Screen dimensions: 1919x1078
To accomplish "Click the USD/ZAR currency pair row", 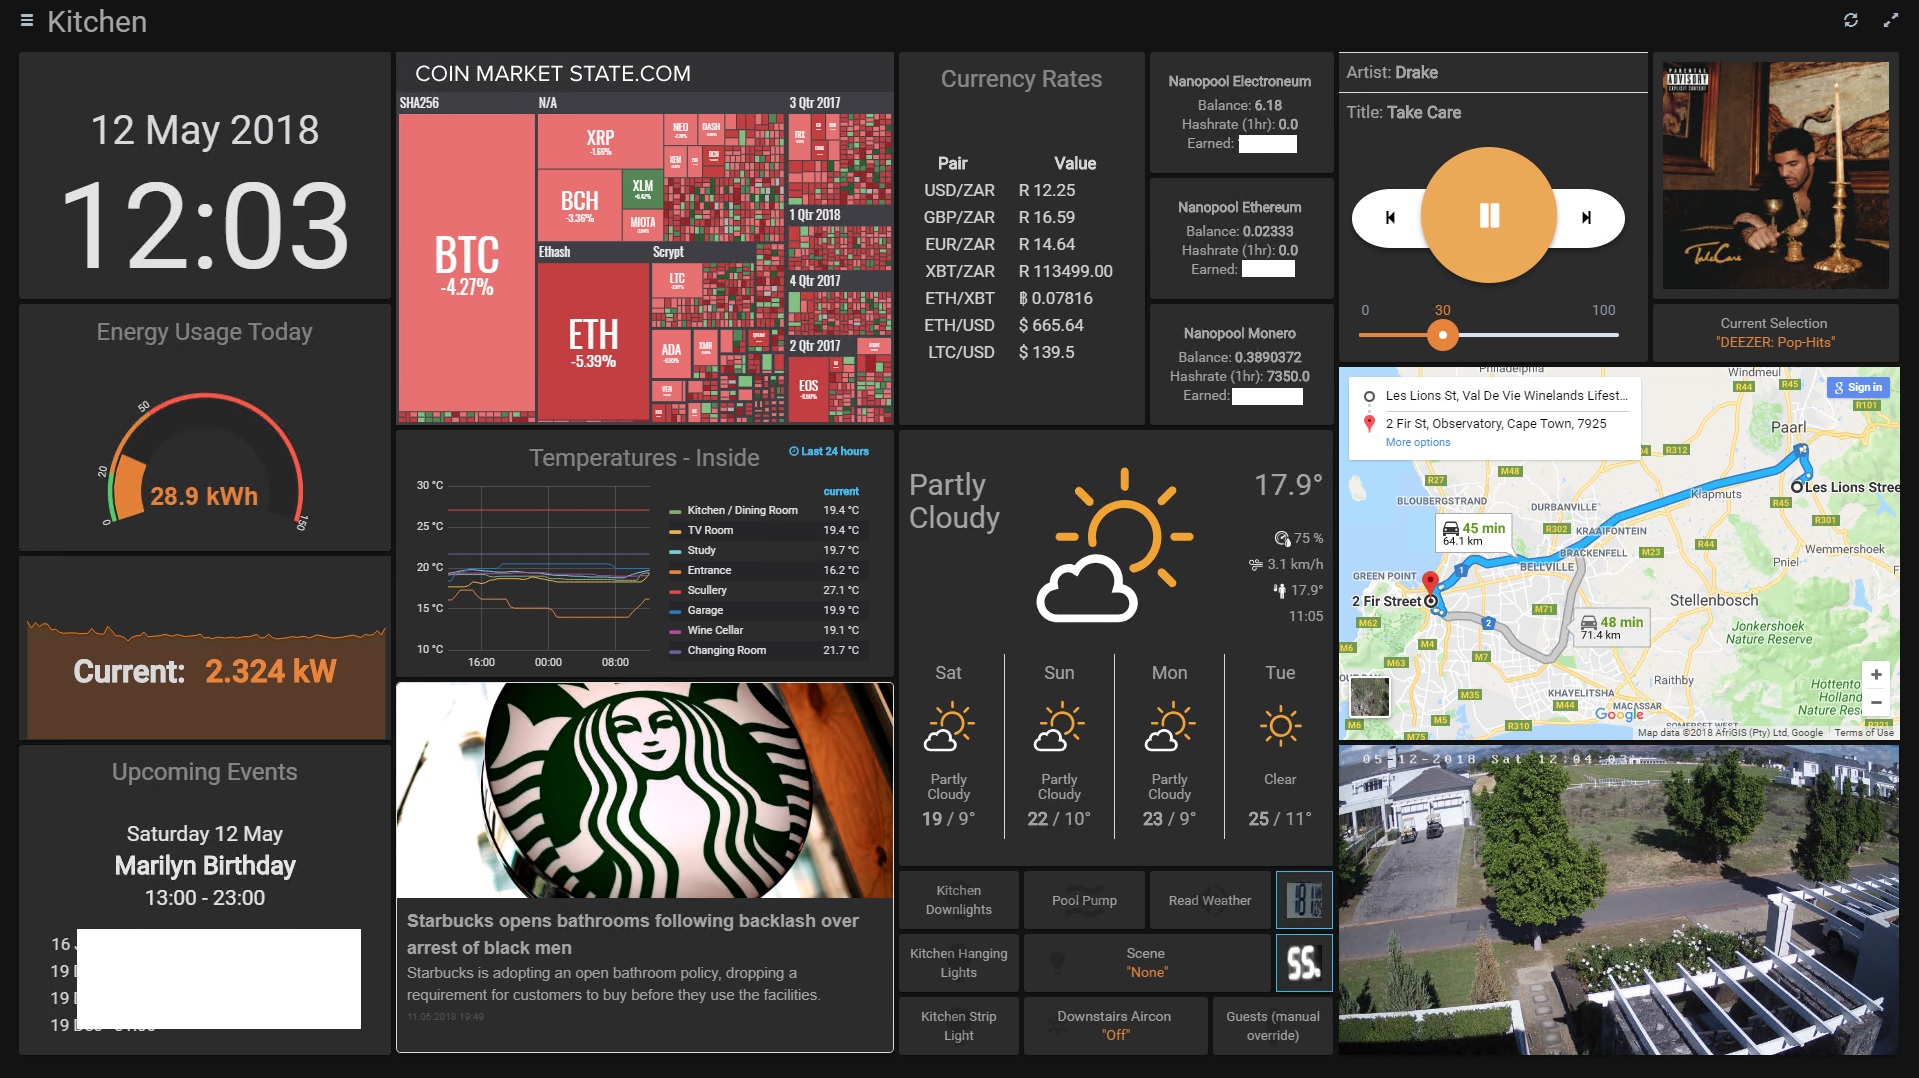I will (1020, 190).
